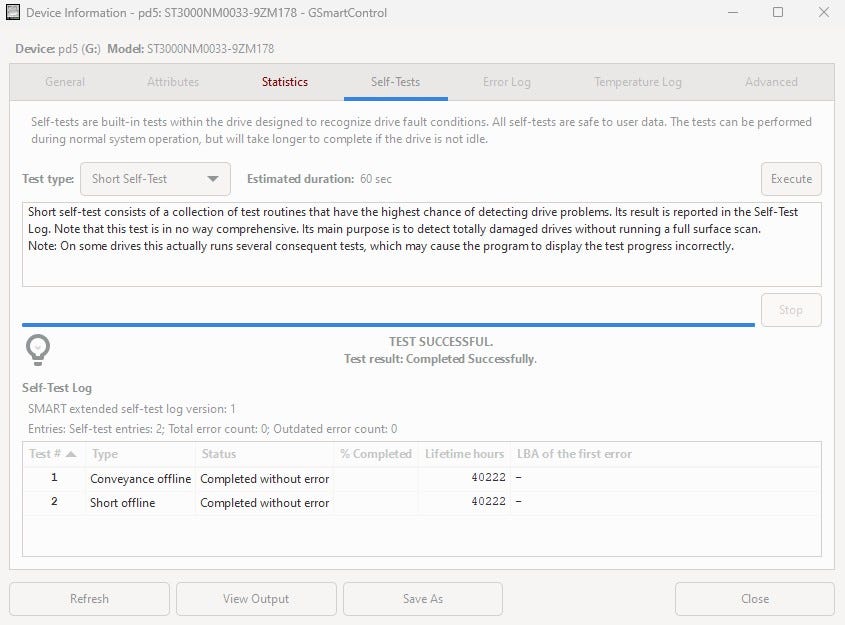845x625 pixels.
Task: Click the Close button at bottom
Action: point(754,599)
